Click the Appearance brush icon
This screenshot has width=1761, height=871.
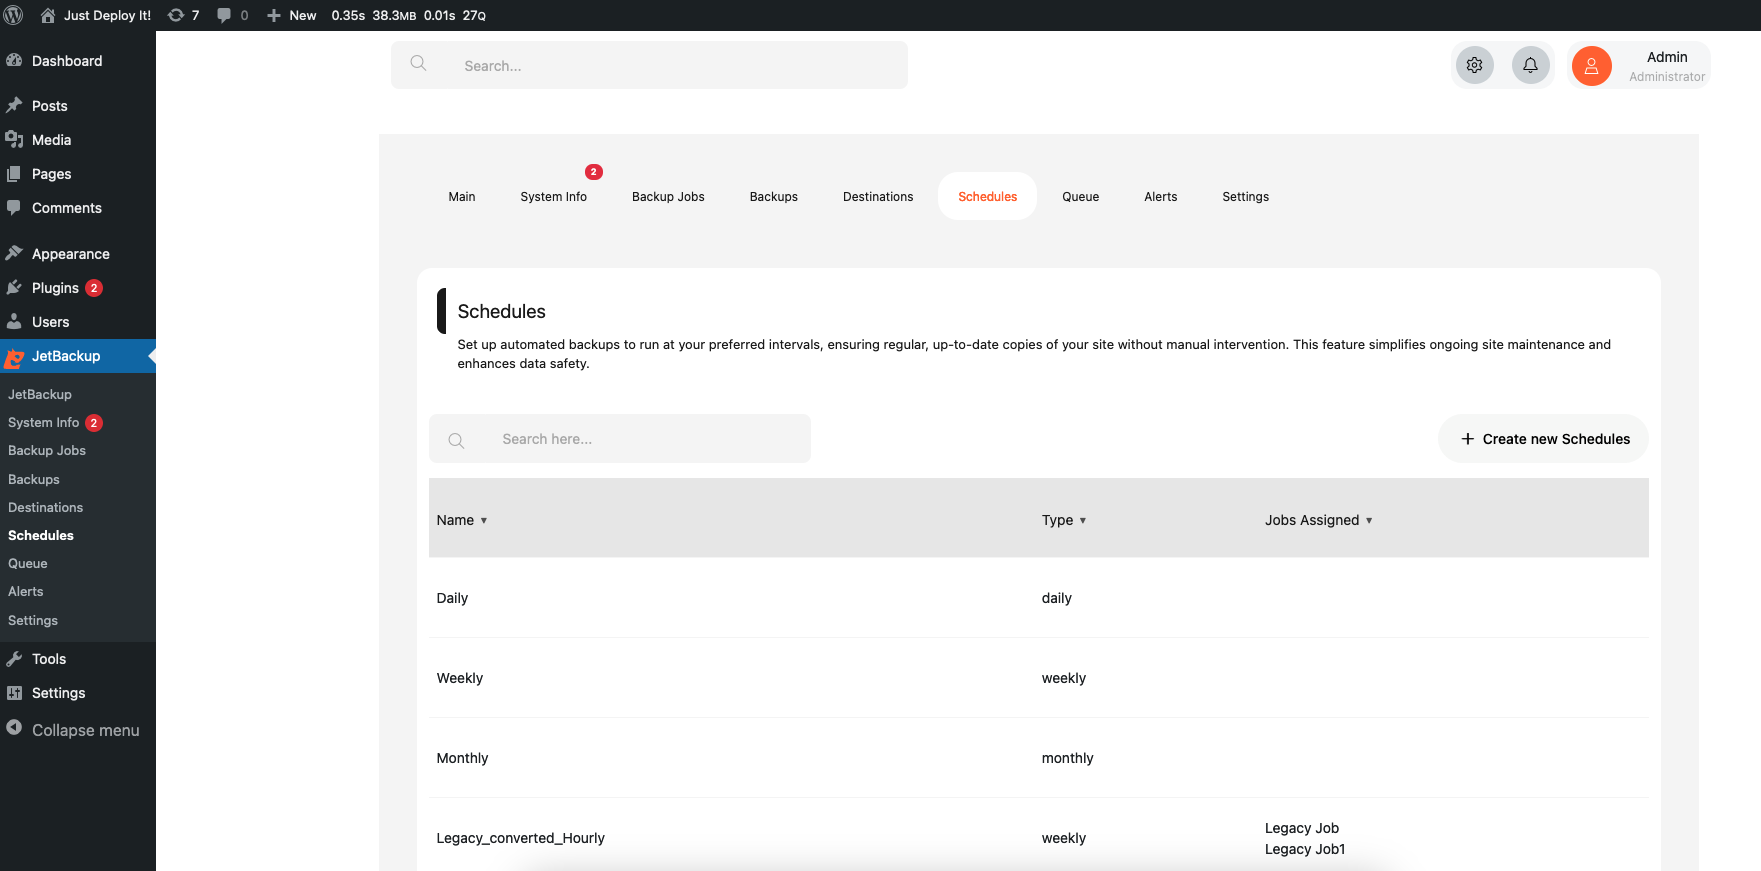[x=14, y=253]
